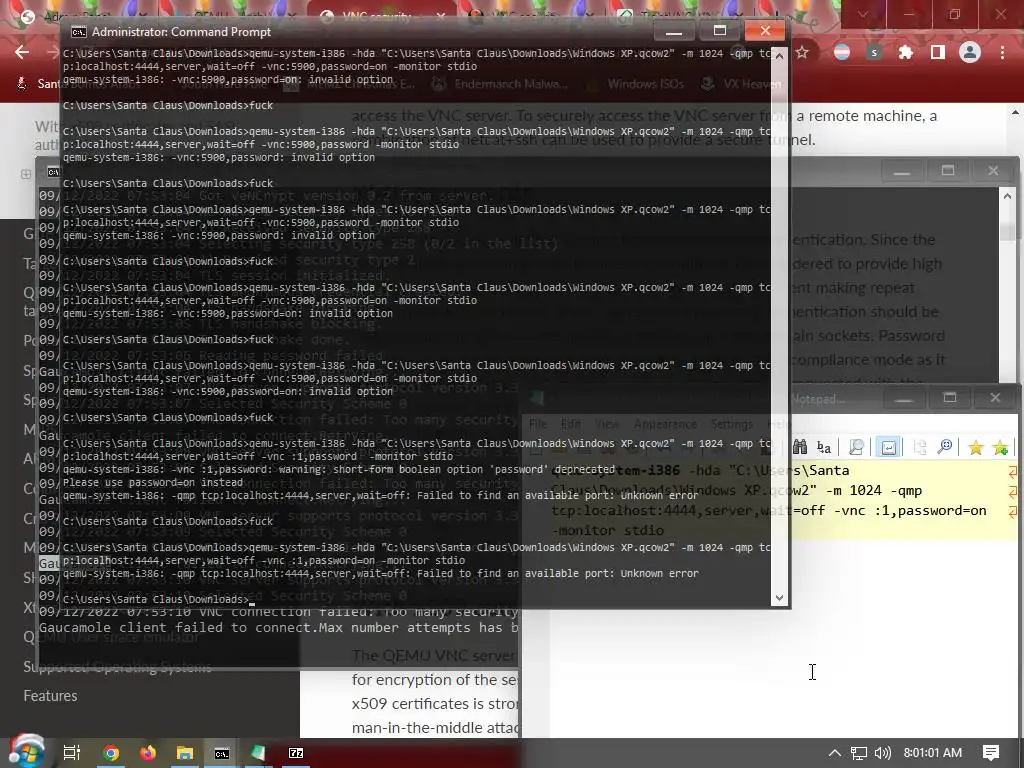Click the Zoom magnifier icon in Notepad toolbar

(944, 447)
